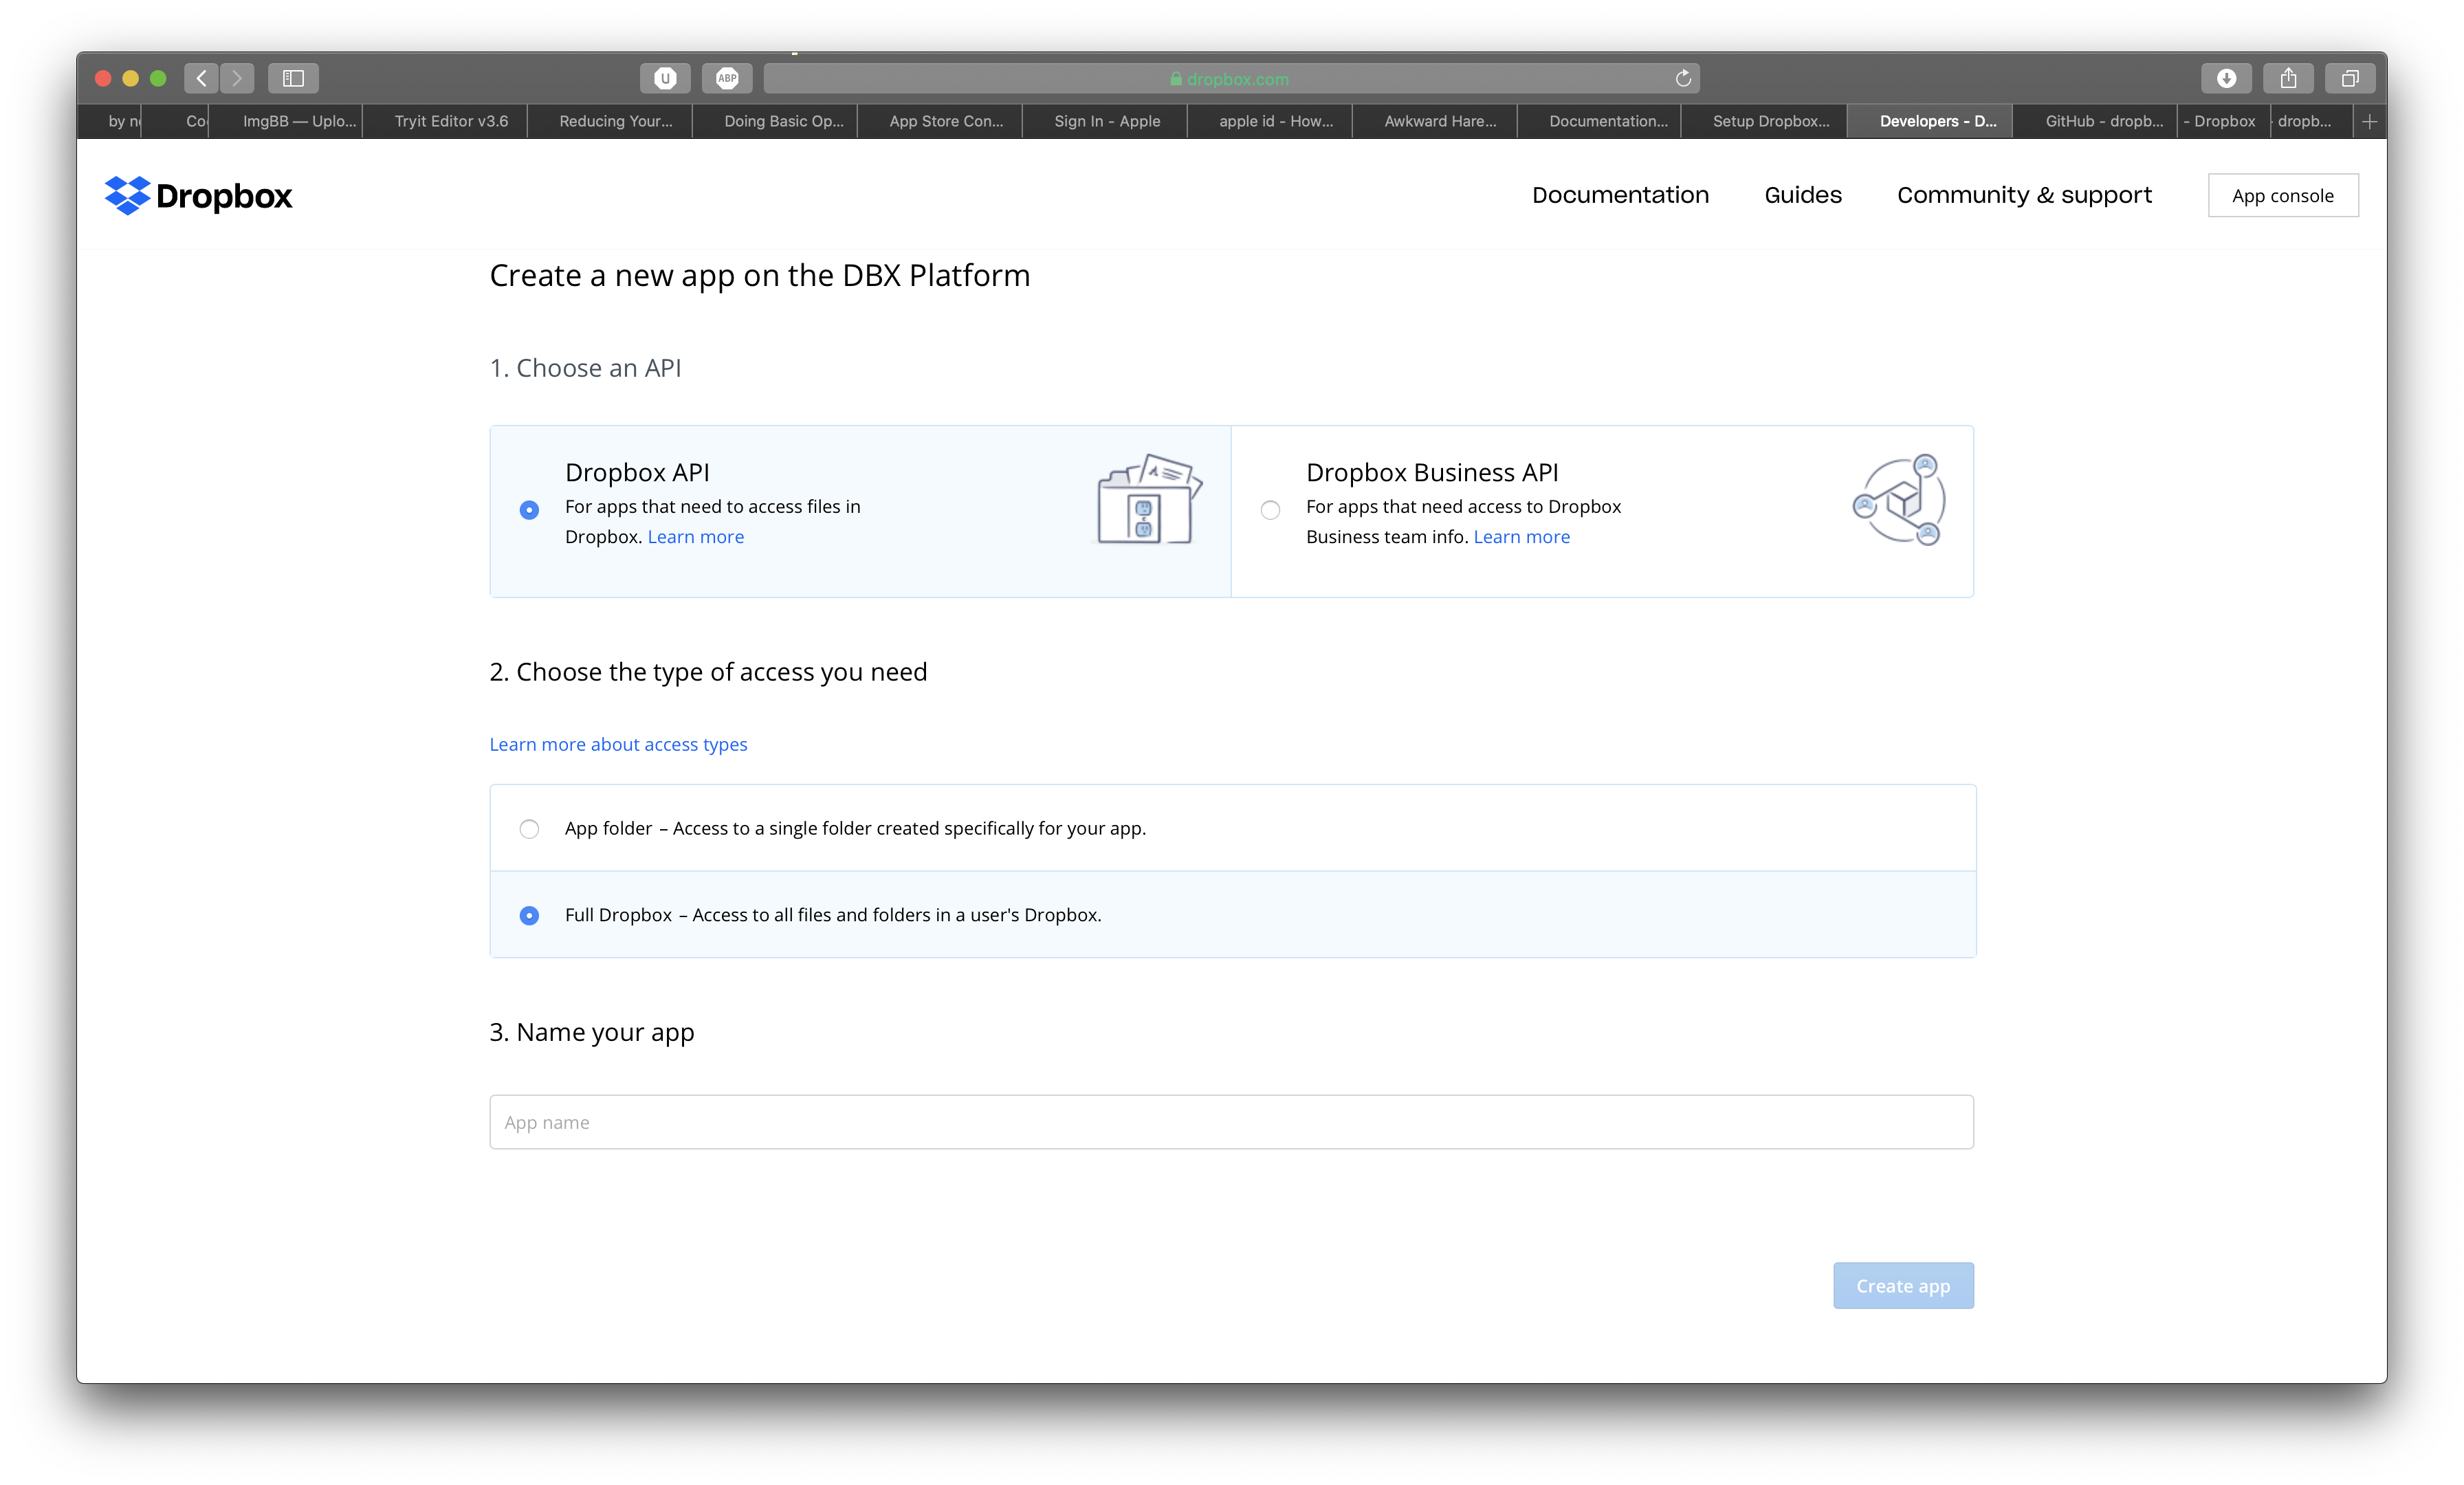Switch to App Store Con... tab
Image resolution: width=2464 pixels, height=1485 pixels.
pos(941,121)
